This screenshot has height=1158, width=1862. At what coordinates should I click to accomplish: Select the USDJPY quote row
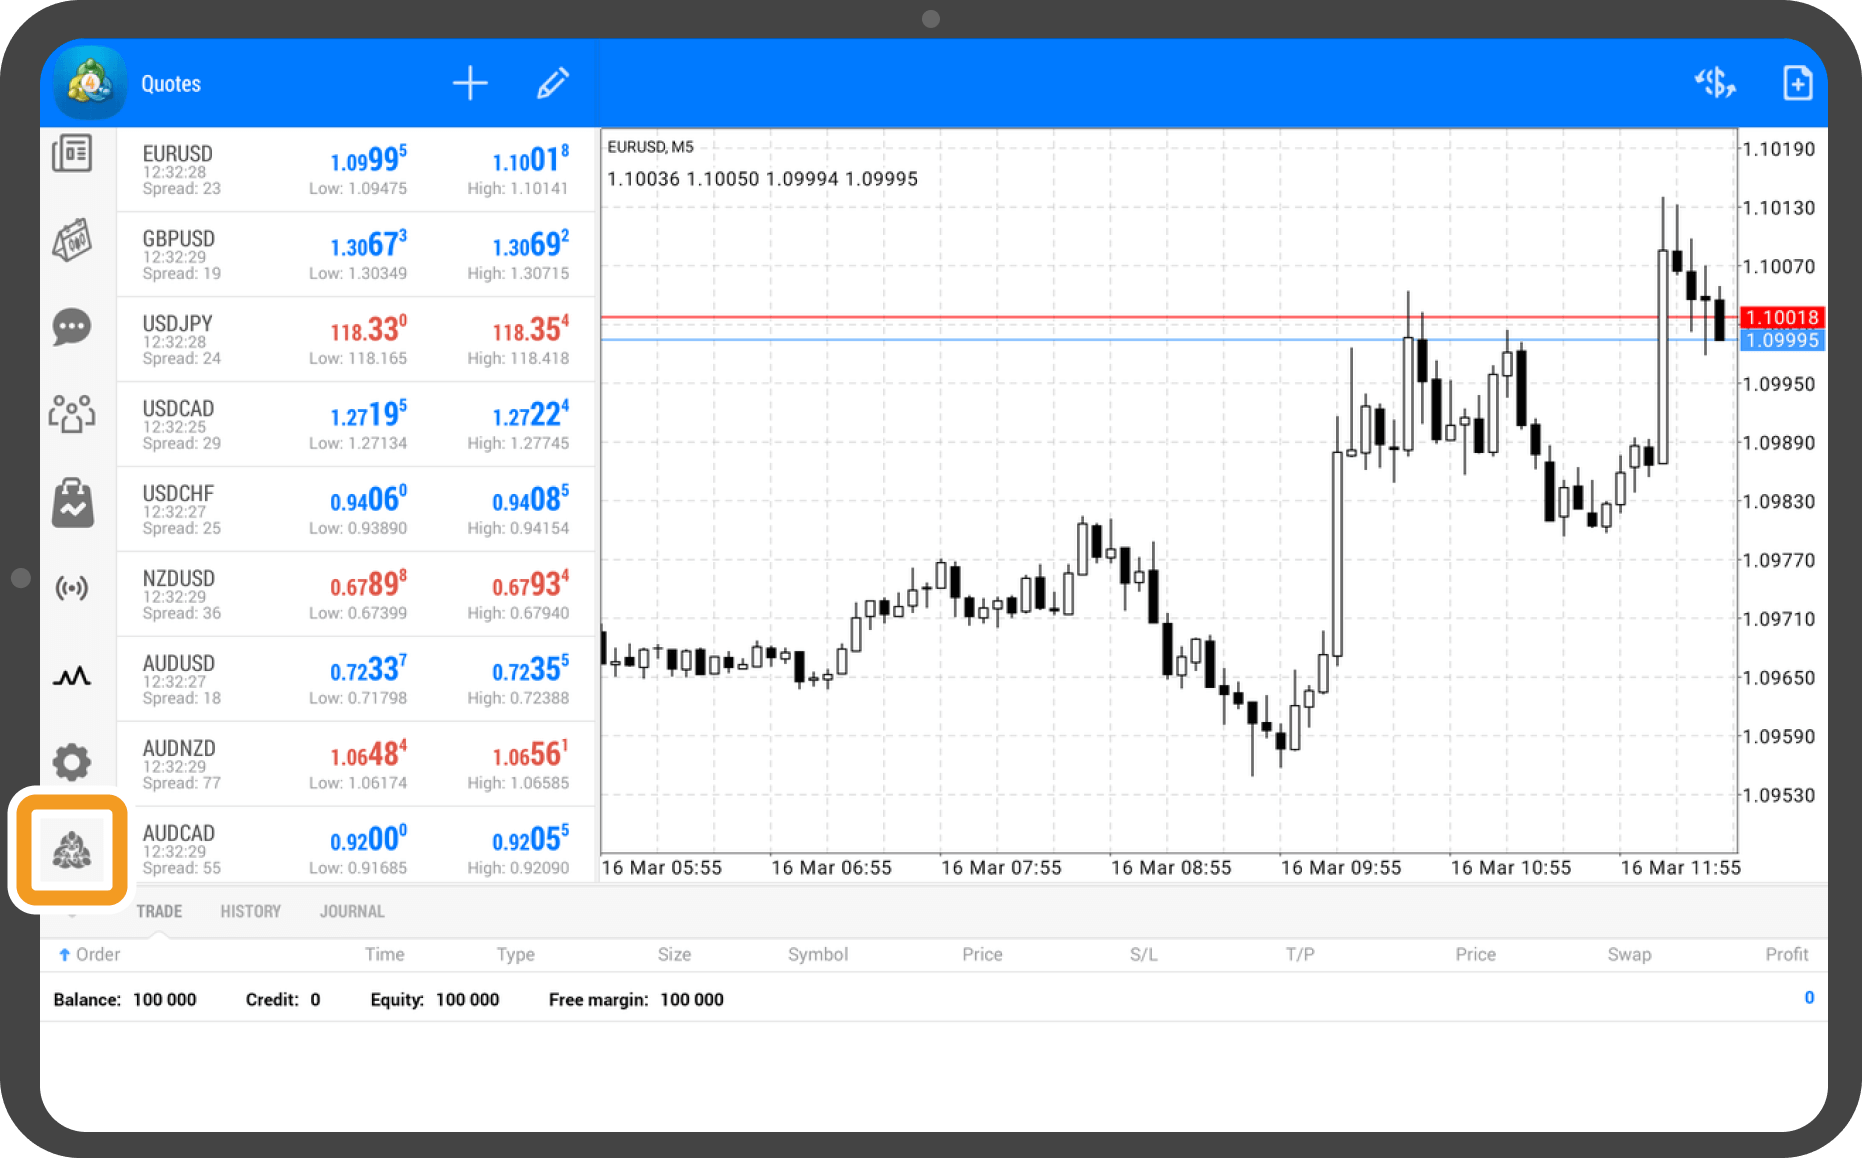coord(356,339)
